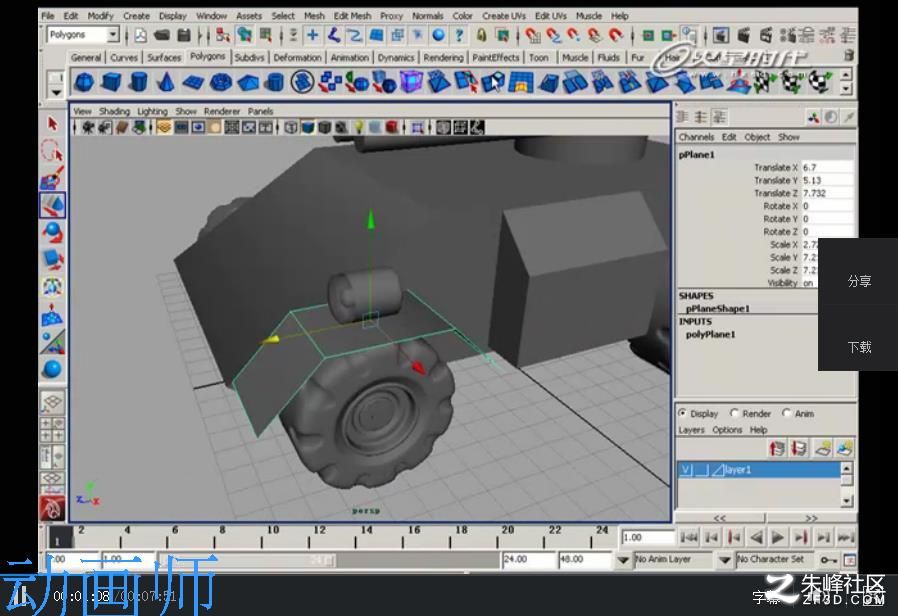Open the File menu

[48, 16]
